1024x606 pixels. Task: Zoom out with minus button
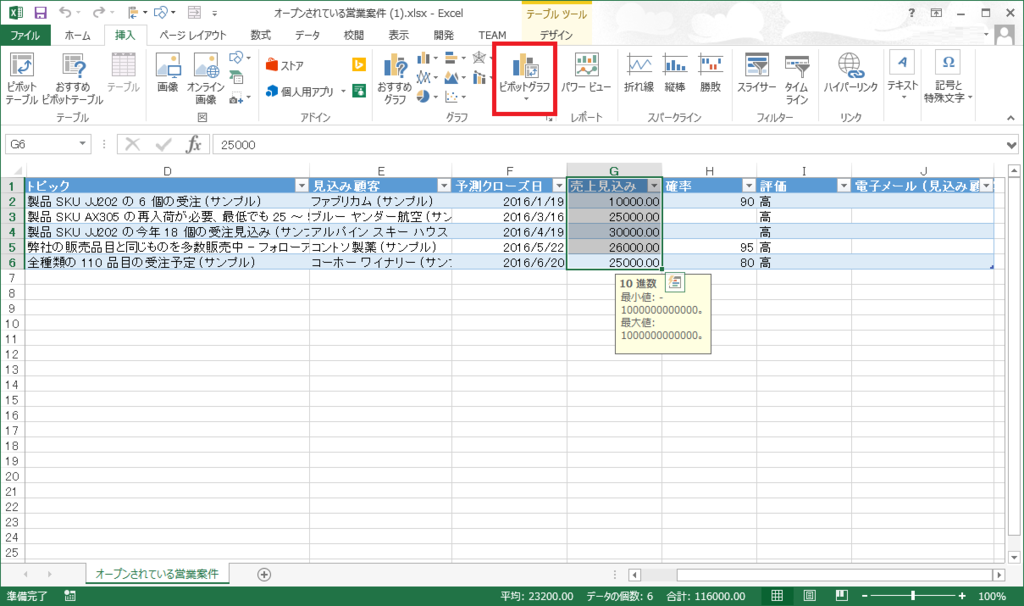click(865, 596)
